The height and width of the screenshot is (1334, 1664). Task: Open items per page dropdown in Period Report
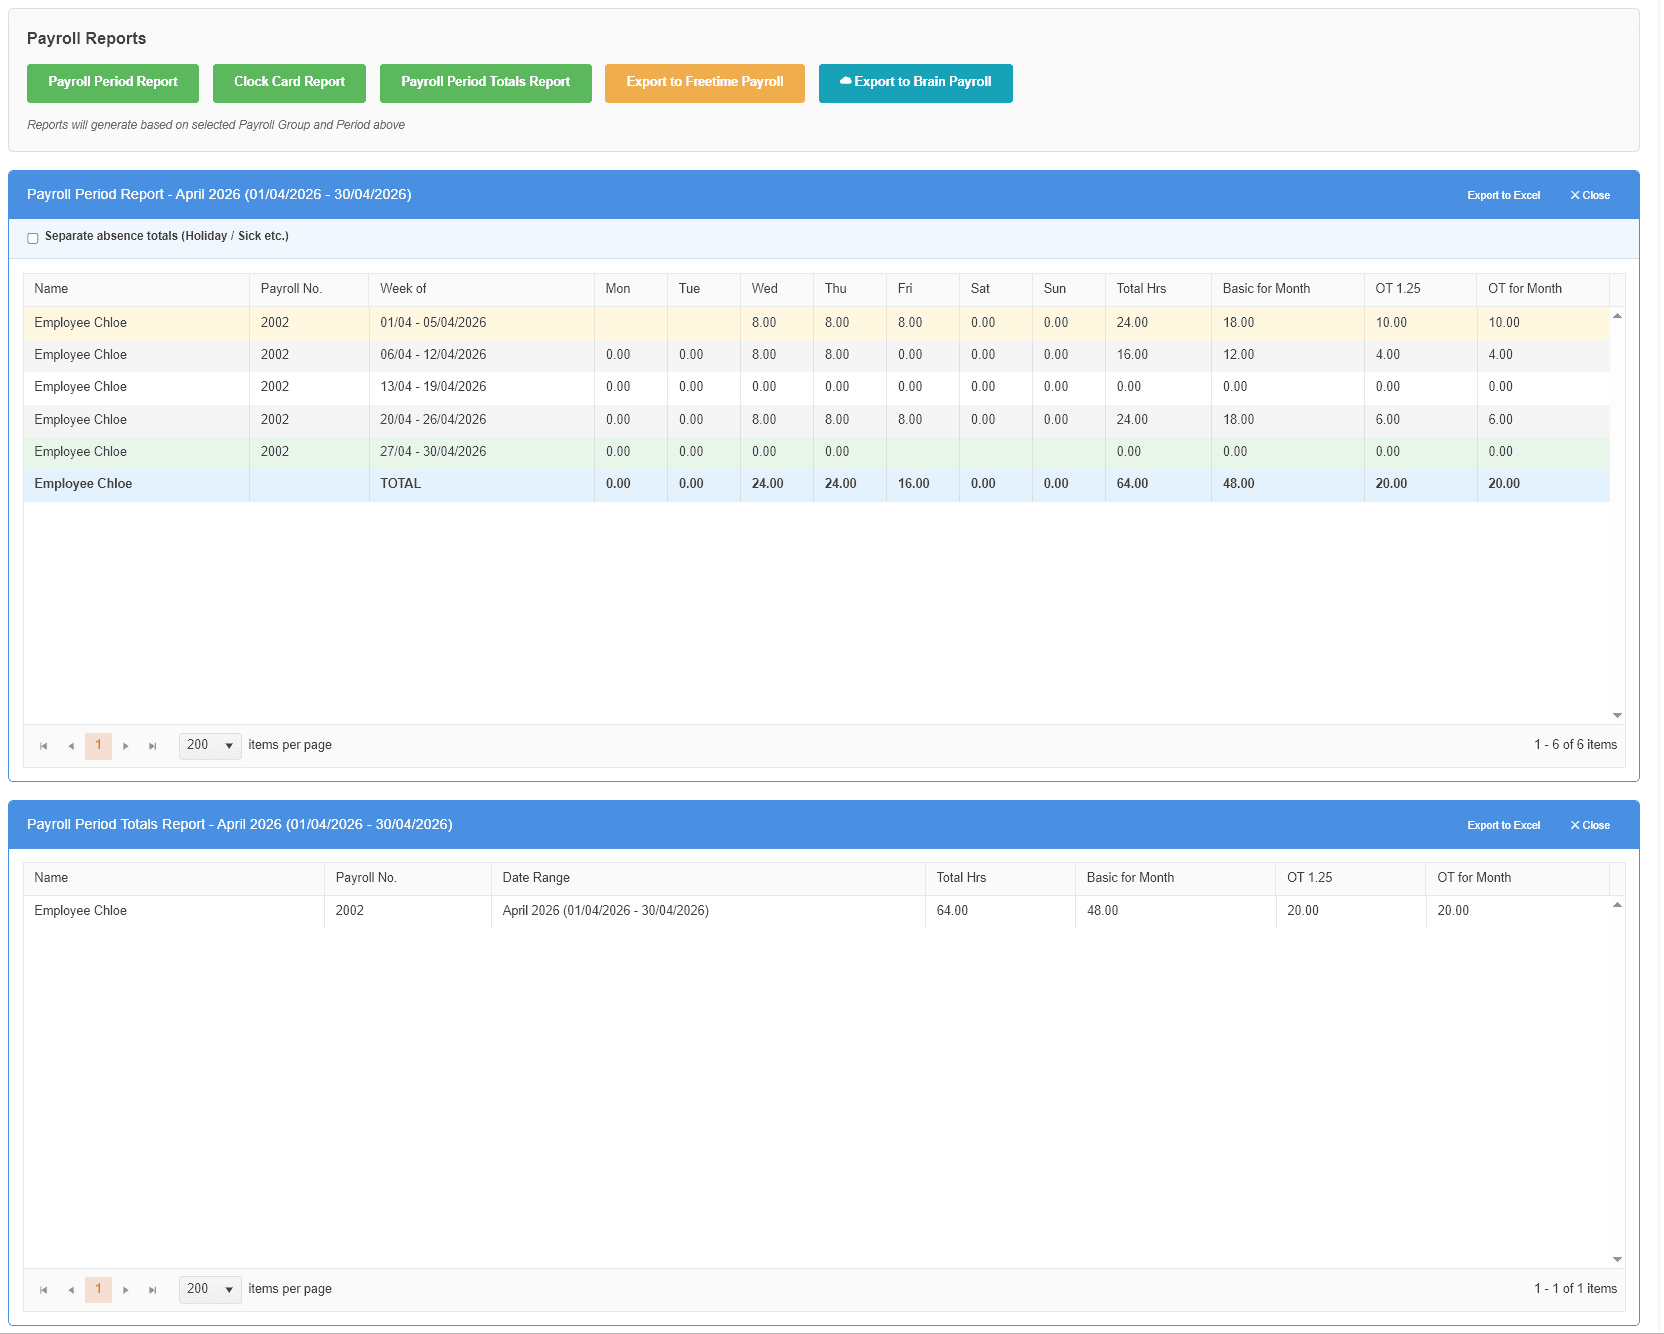coord(210,746)
